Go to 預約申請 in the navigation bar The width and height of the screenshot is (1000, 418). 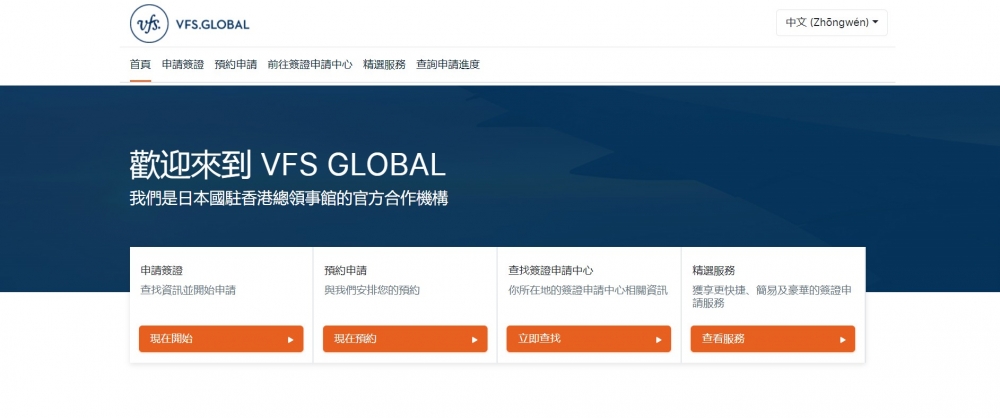pyautogui.click(x=235, y=64)
